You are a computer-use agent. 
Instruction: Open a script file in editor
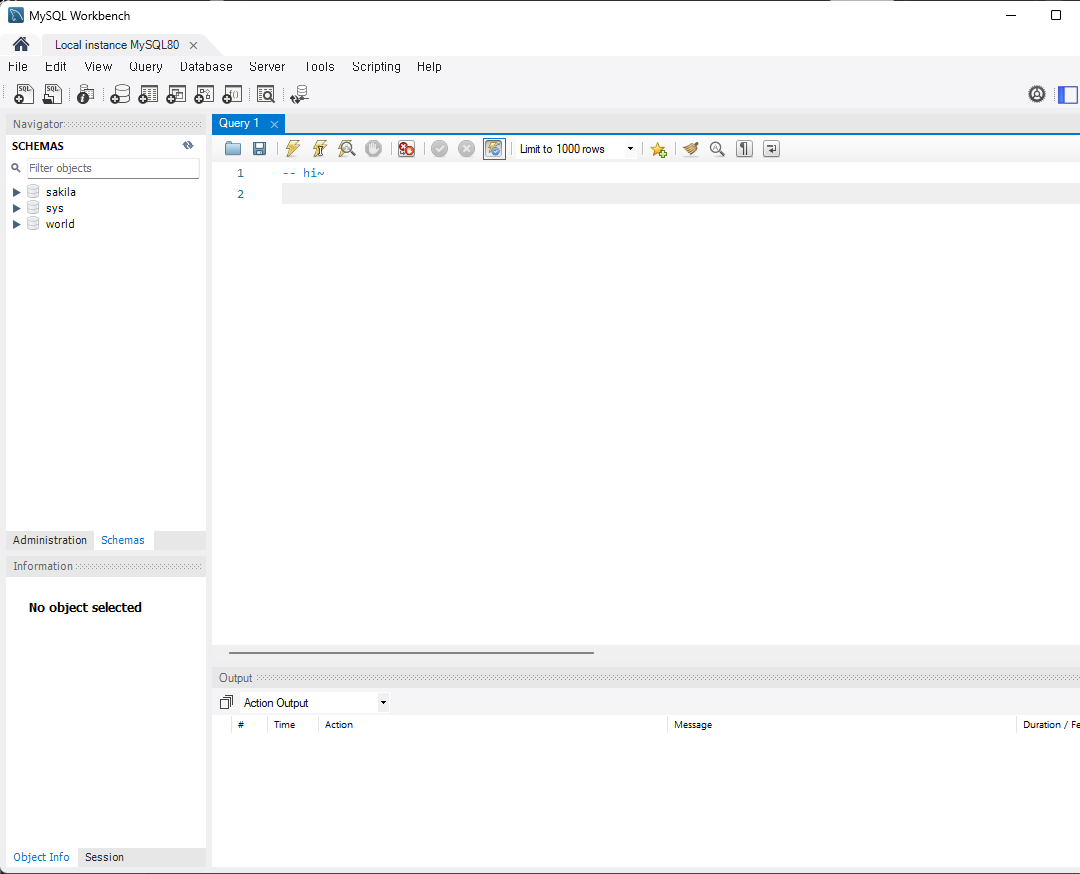pyautogui.click(x=233, y=149)
